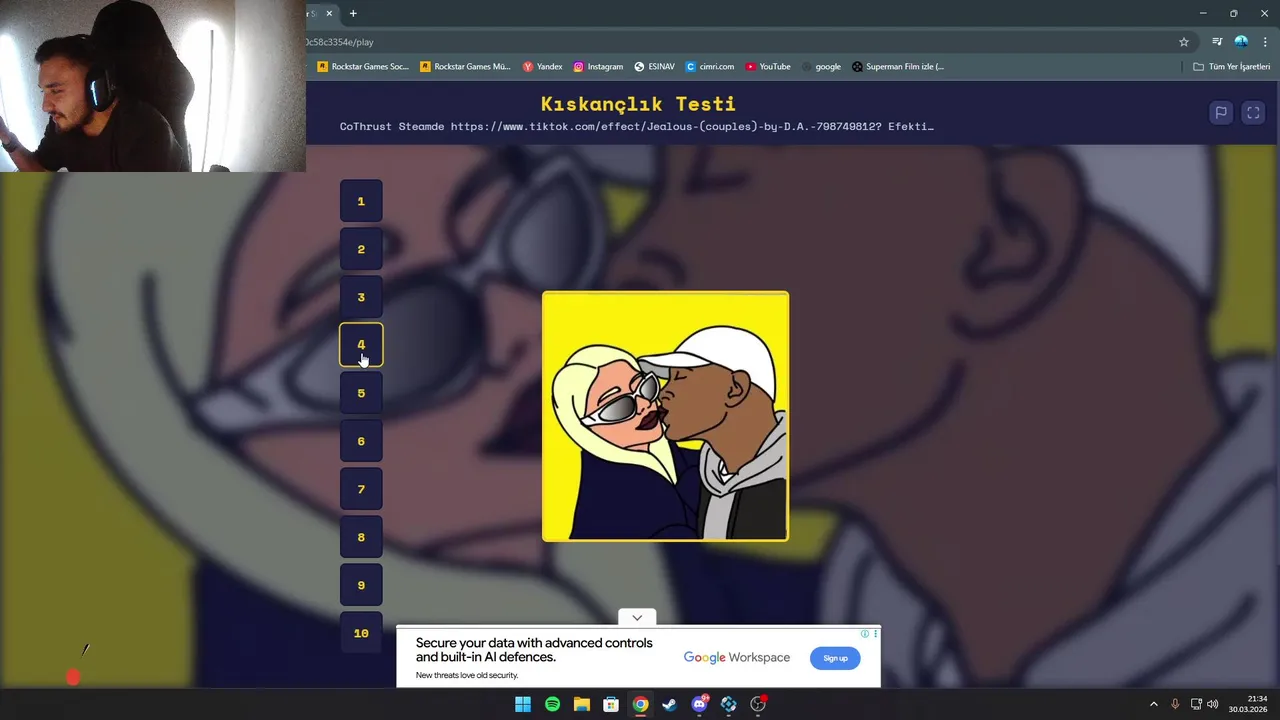Viewport: 1280px width, 720px height.
Task: Show hidden system tray icons
Action: click(x=1153, y=704)
